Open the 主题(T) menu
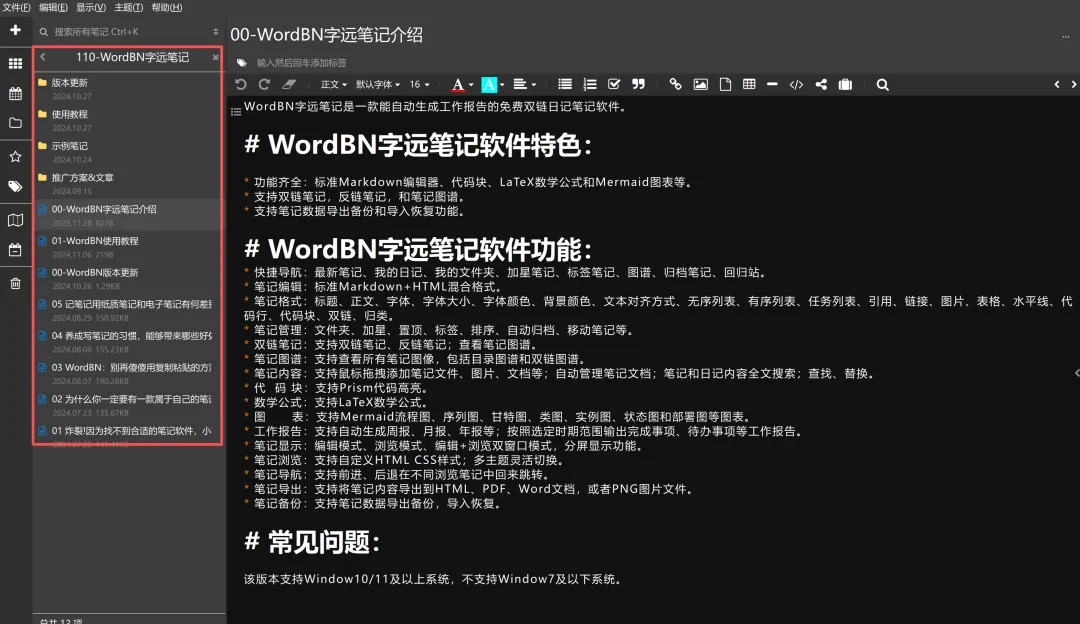Viewport: 1080px width, 624px height. pyautogui.click(x=128, y=8)
